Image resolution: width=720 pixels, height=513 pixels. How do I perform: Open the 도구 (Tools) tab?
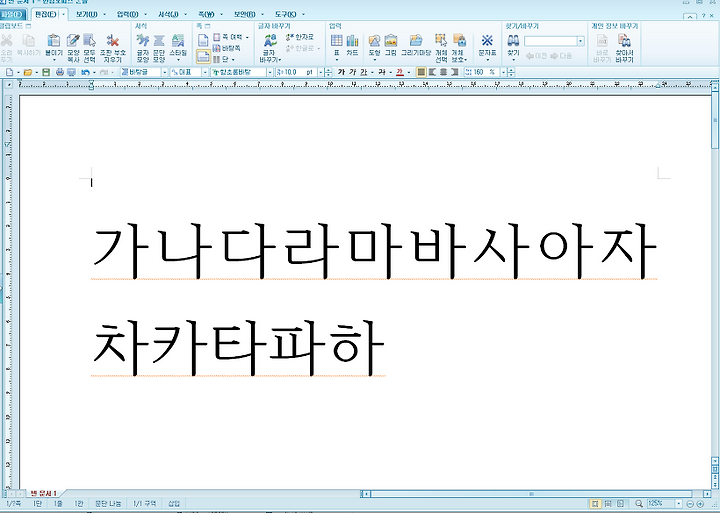286,14
